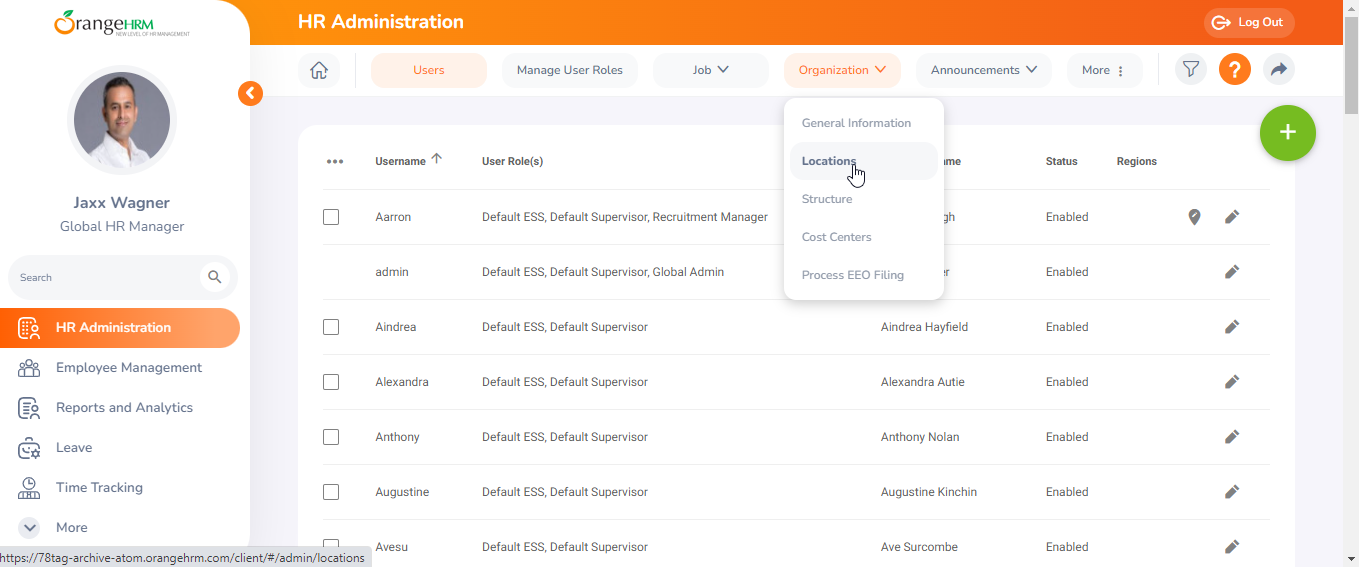Click the share arrow icon
This screenshot has width=1359, height=567.
1278,70
